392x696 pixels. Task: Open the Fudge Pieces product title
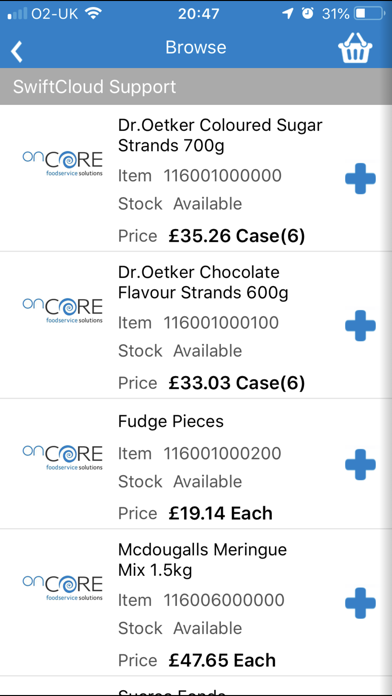(171, 421)
